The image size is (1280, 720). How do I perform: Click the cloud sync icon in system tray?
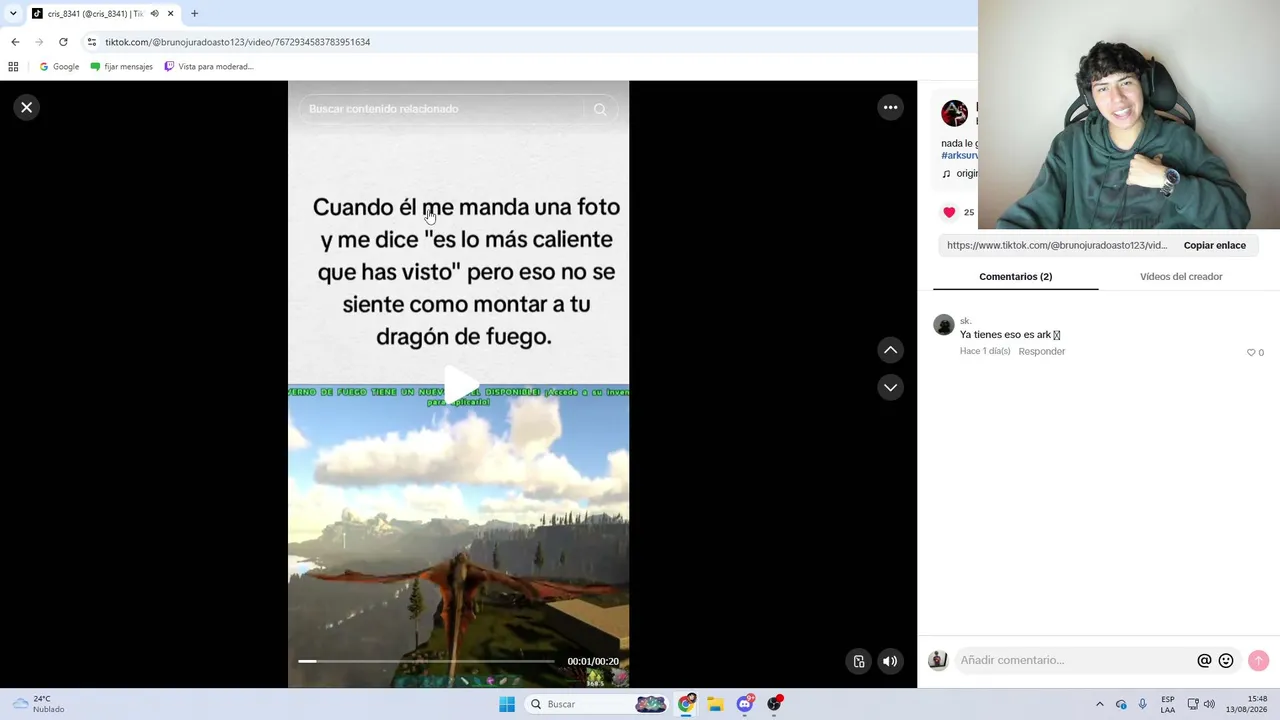pos(1121,704)
